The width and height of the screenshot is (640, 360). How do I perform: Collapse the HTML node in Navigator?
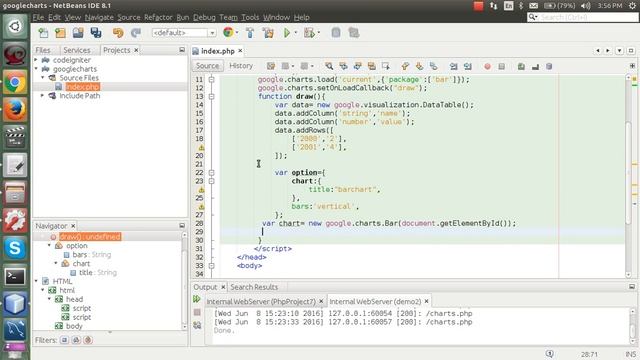pos(36,281)
